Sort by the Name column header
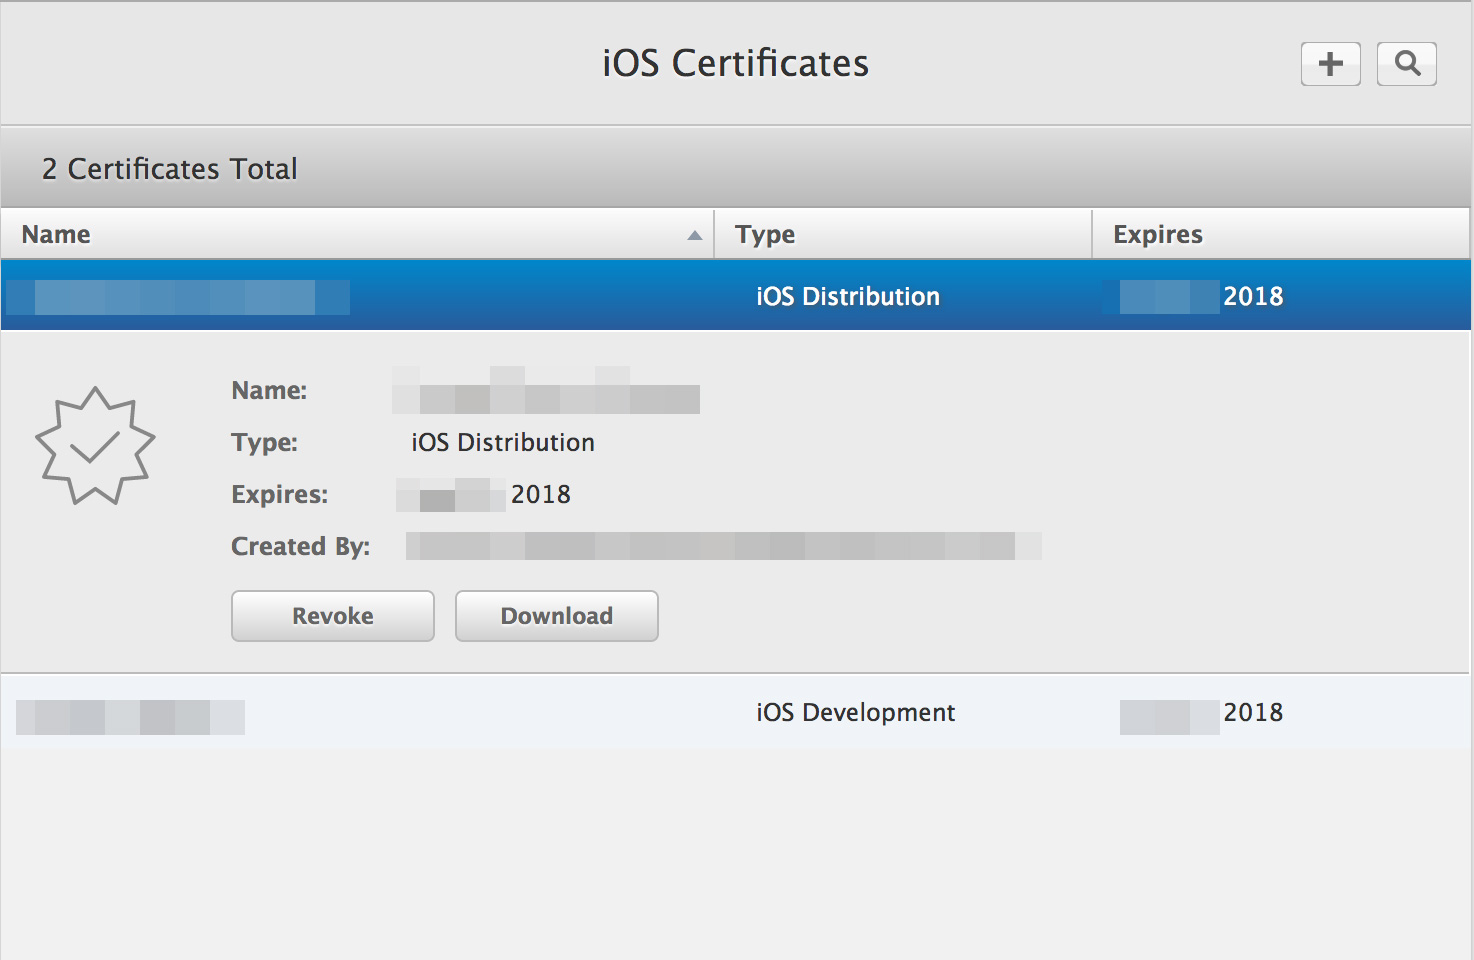The height and width of the screenshot is (960, 1474). 358,234
